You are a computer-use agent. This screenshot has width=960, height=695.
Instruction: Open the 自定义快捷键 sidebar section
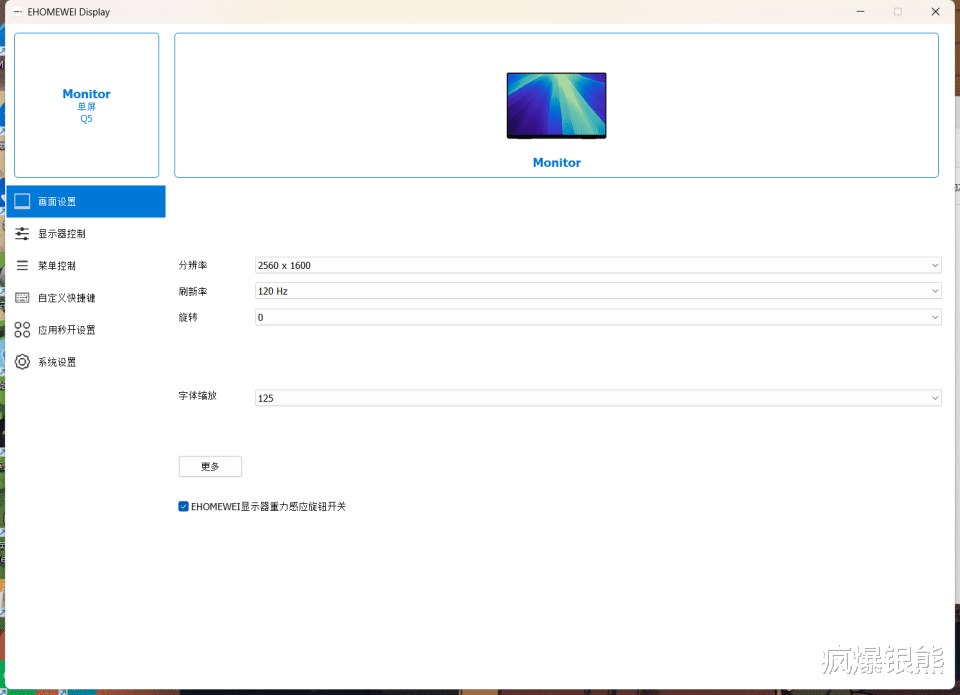(x=86, y=298)
